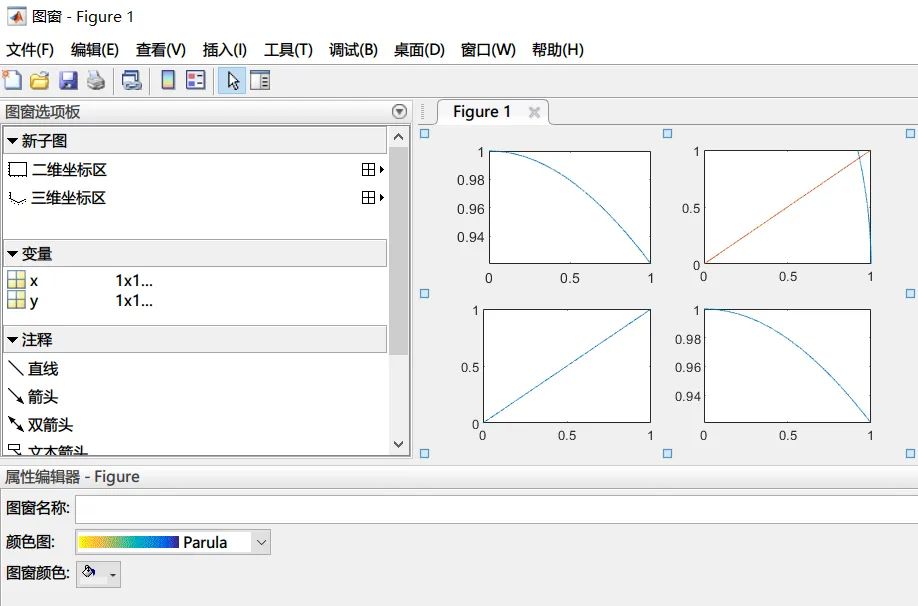
Task: Insert a legend via the toolbar icon
Action: click(x=196, y=80)
